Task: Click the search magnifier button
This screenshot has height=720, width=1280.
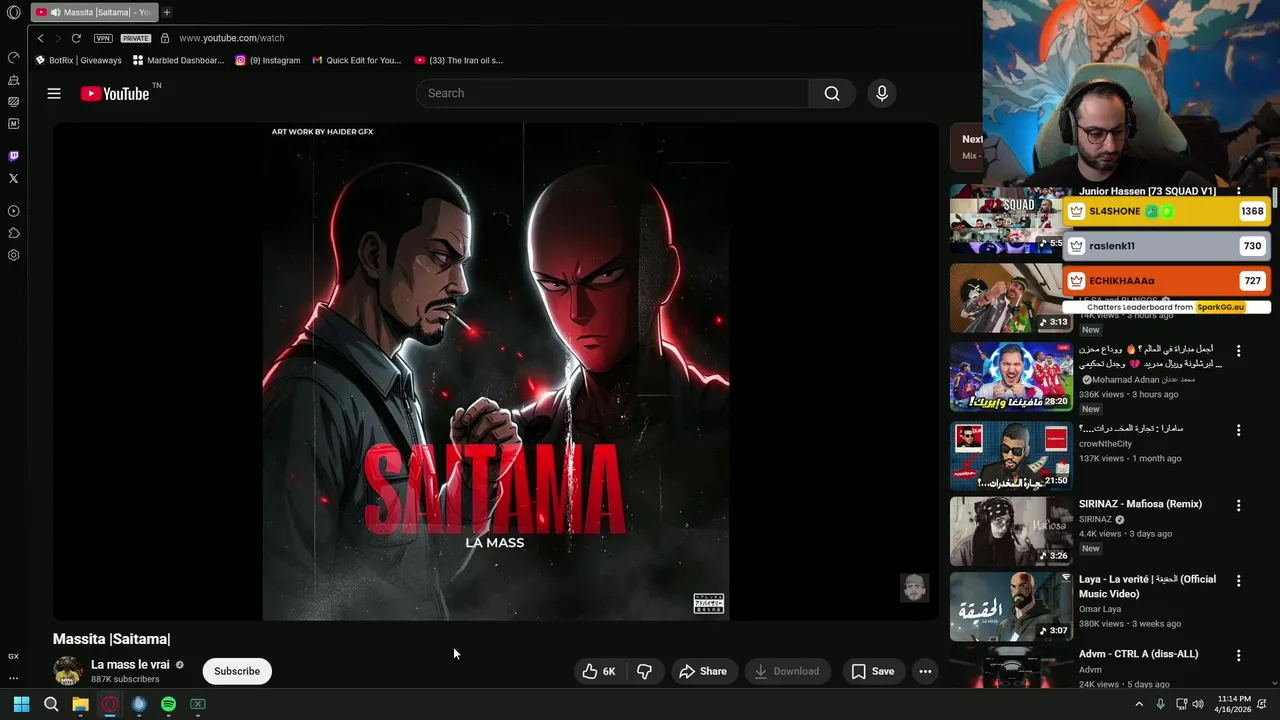Action: [832, 93]
